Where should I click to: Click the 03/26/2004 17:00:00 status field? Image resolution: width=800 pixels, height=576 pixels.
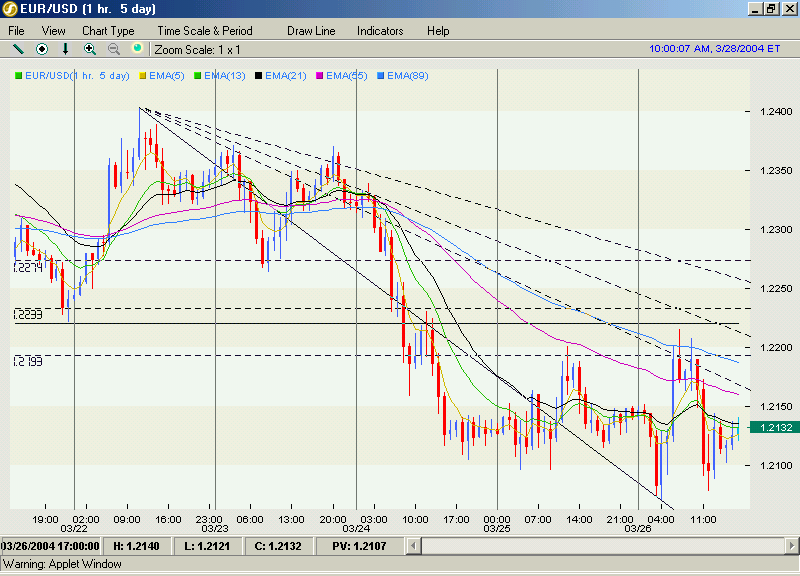click(x=51, y=546)
